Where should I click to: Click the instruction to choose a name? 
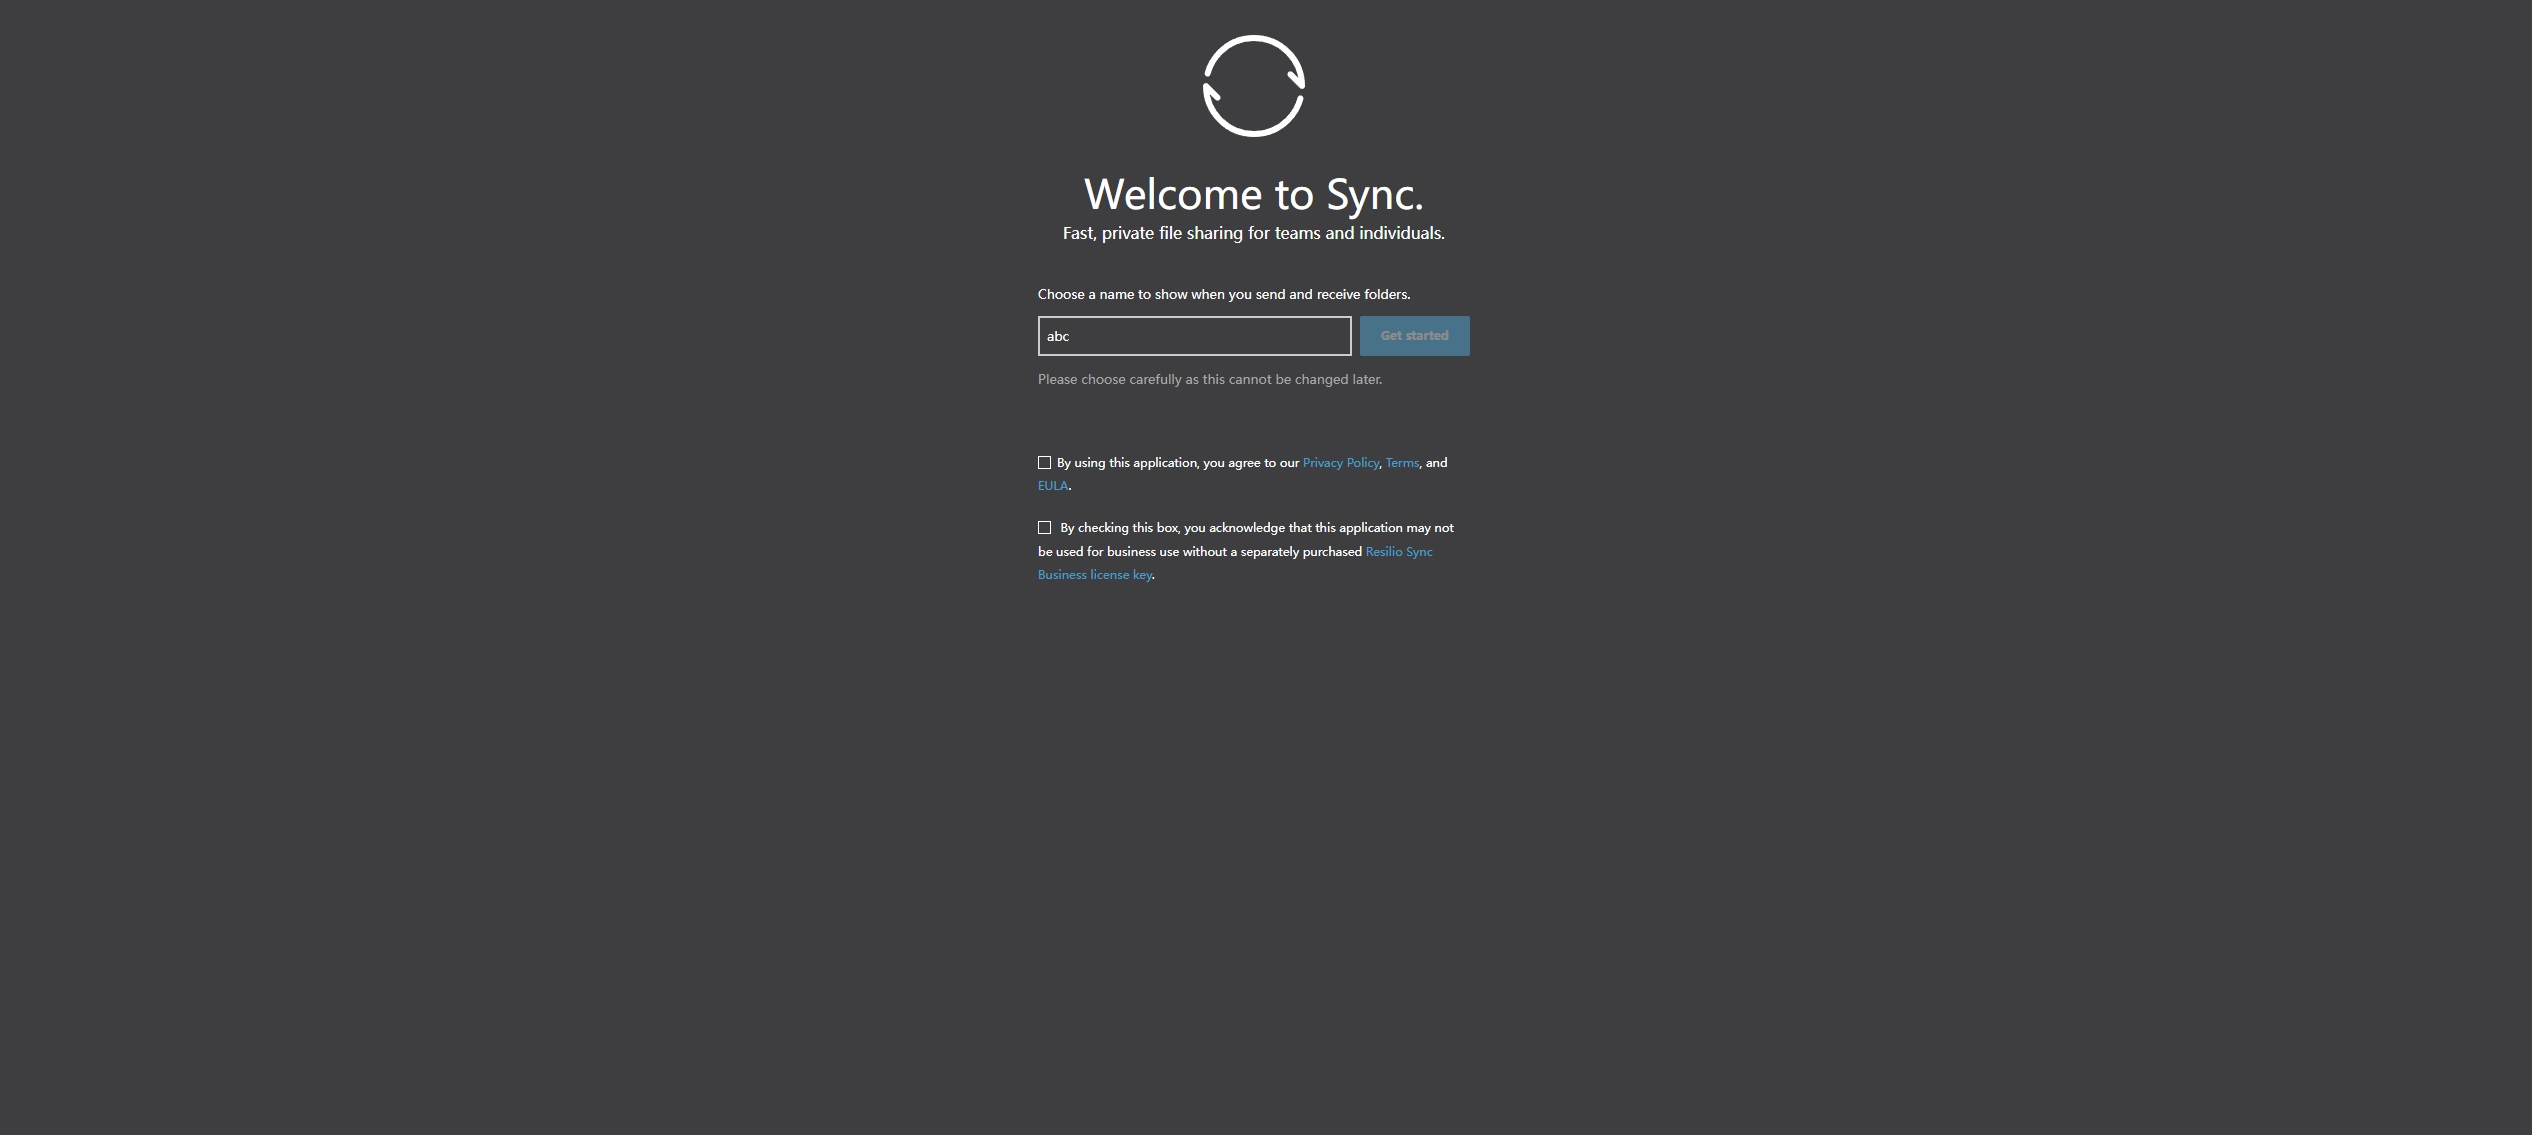click(x=1222, y=293)
